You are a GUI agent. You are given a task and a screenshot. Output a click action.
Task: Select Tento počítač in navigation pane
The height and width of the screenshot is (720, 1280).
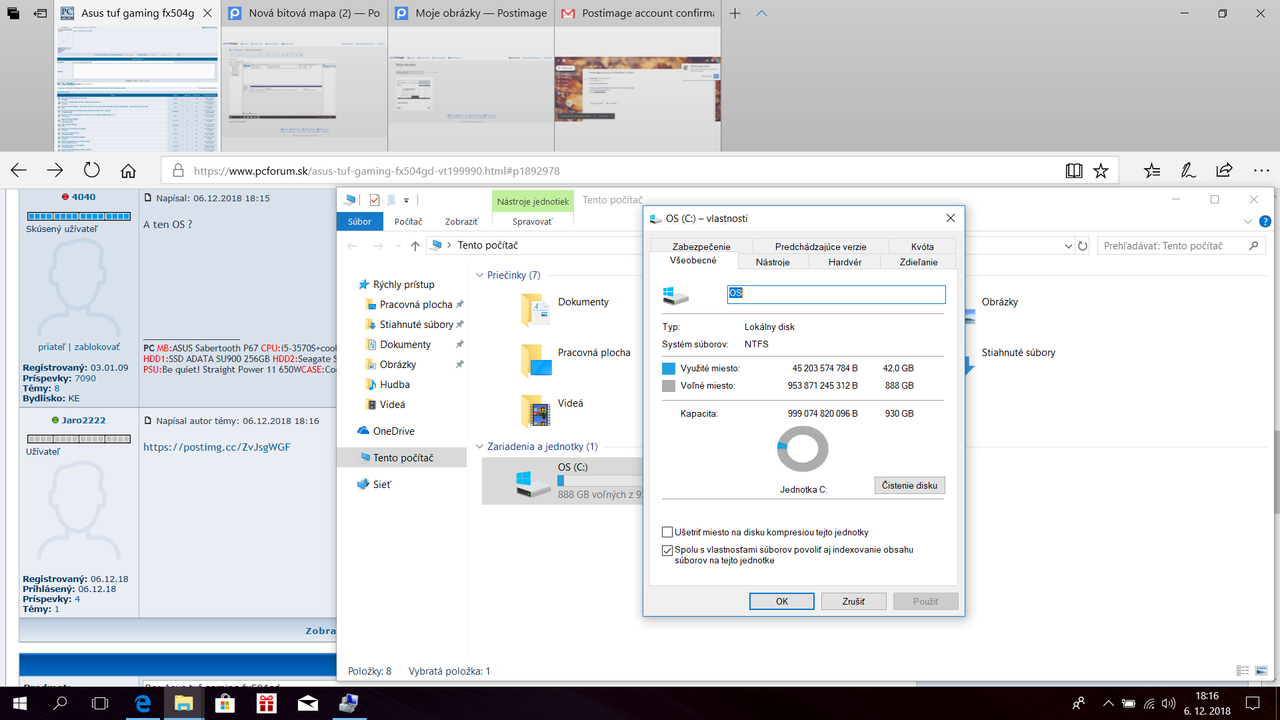[402, 457]
